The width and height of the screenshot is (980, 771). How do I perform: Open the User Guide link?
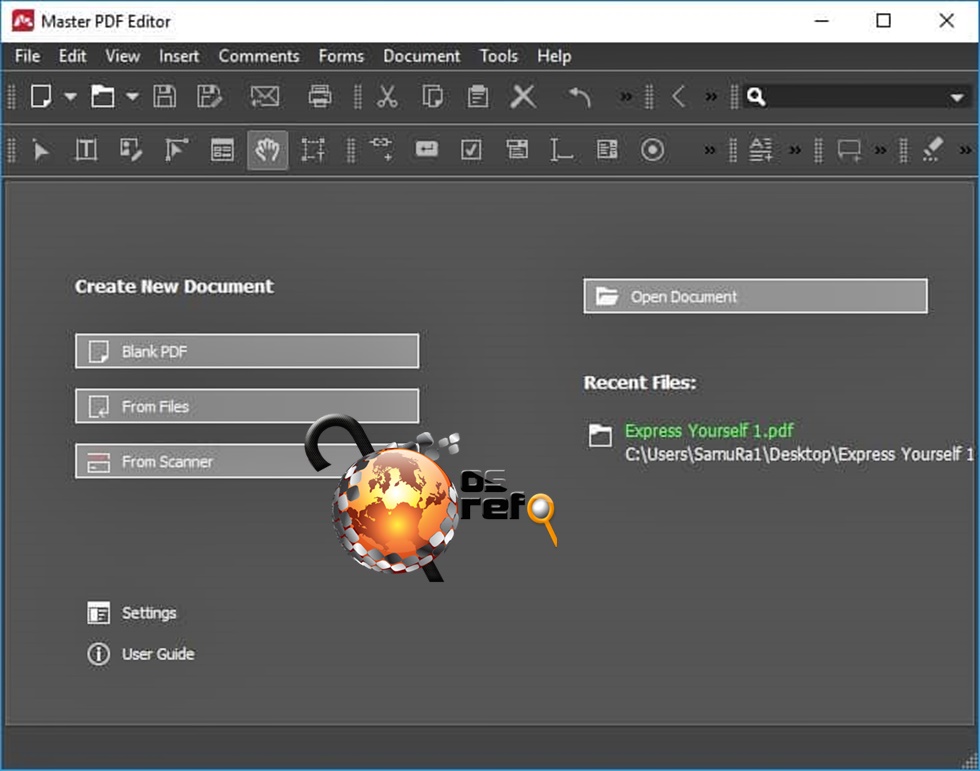point(158,654)
